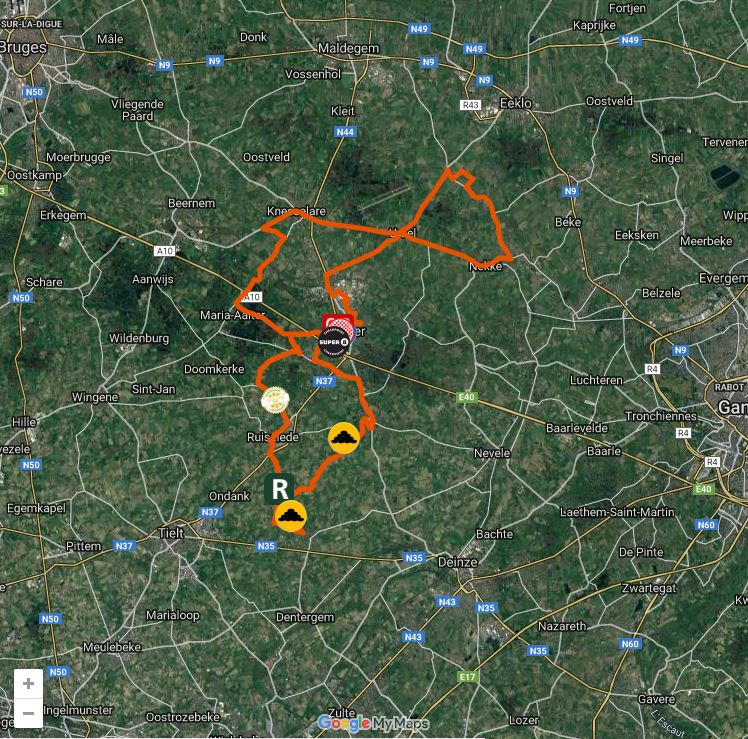
Task: Click the green E40 highway shield near Aalter
Action: tap(467, 397)
